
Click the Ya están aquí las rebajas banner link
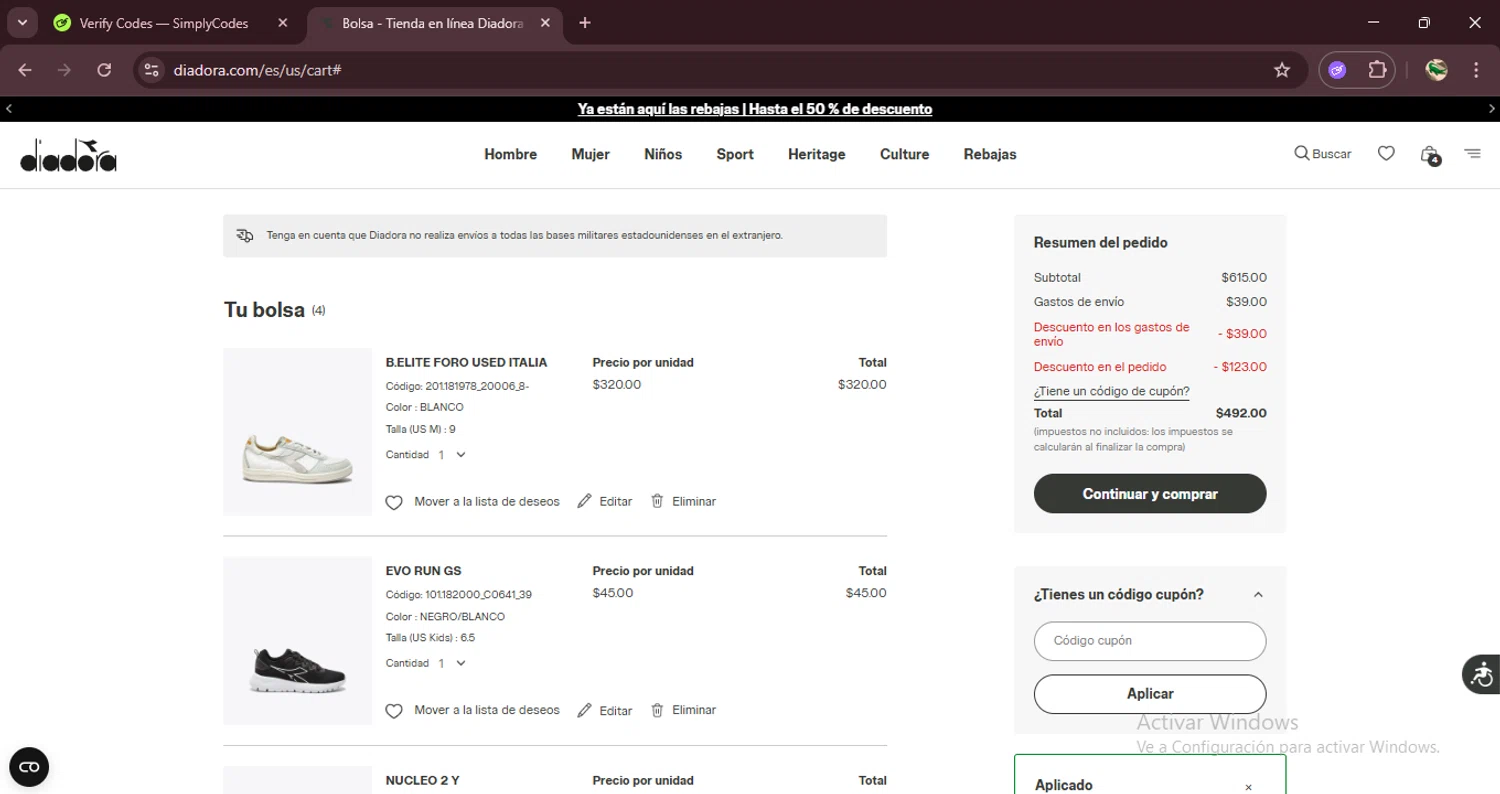(x=755, y=109)
